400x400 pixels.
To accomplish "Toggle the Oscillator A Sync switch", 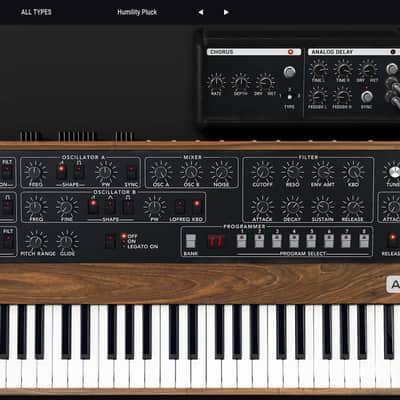I will coord(132,172).
